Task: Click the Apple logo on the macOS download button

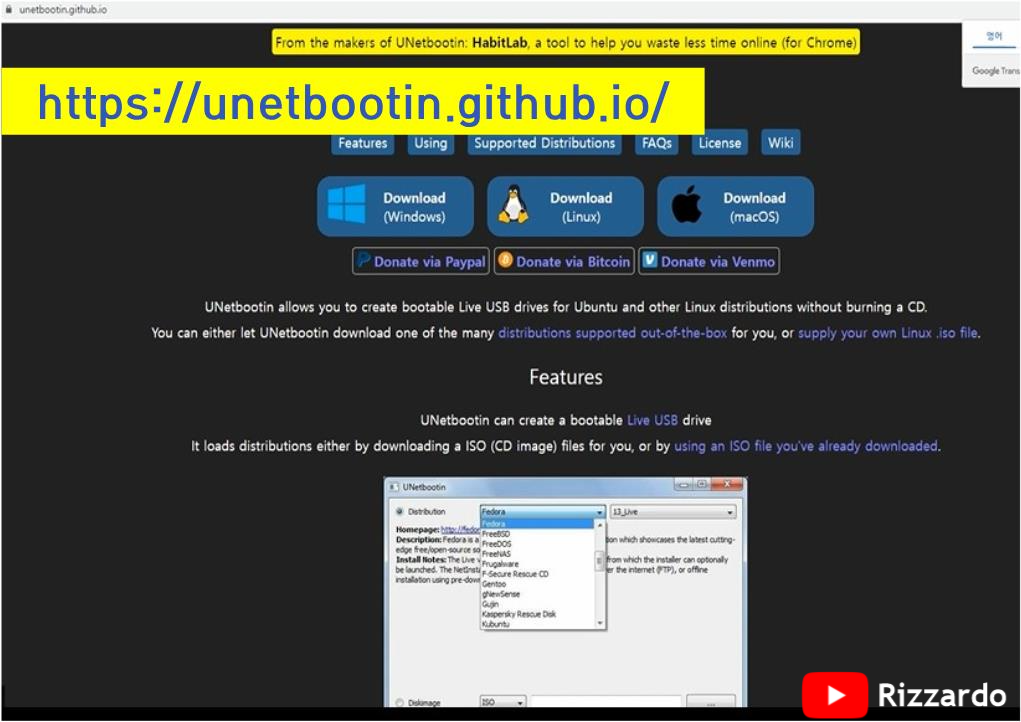Action: point(687,204)
